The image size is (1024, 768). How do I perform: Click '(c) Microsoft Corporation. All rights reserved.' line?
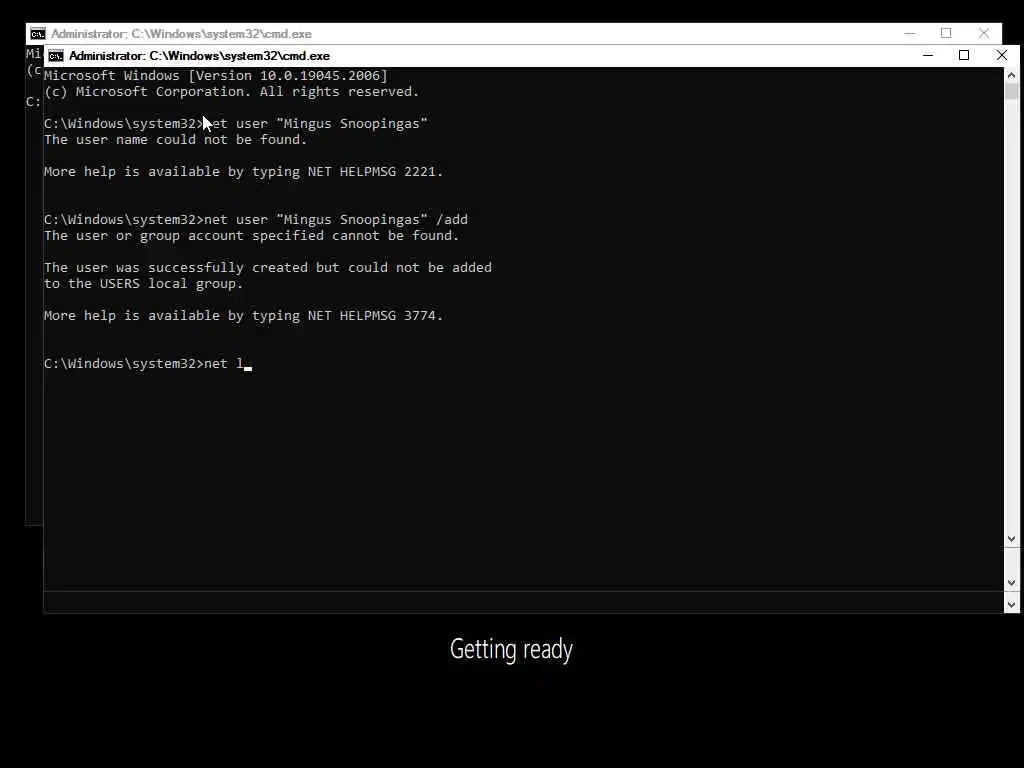click(x=231, y=92)
